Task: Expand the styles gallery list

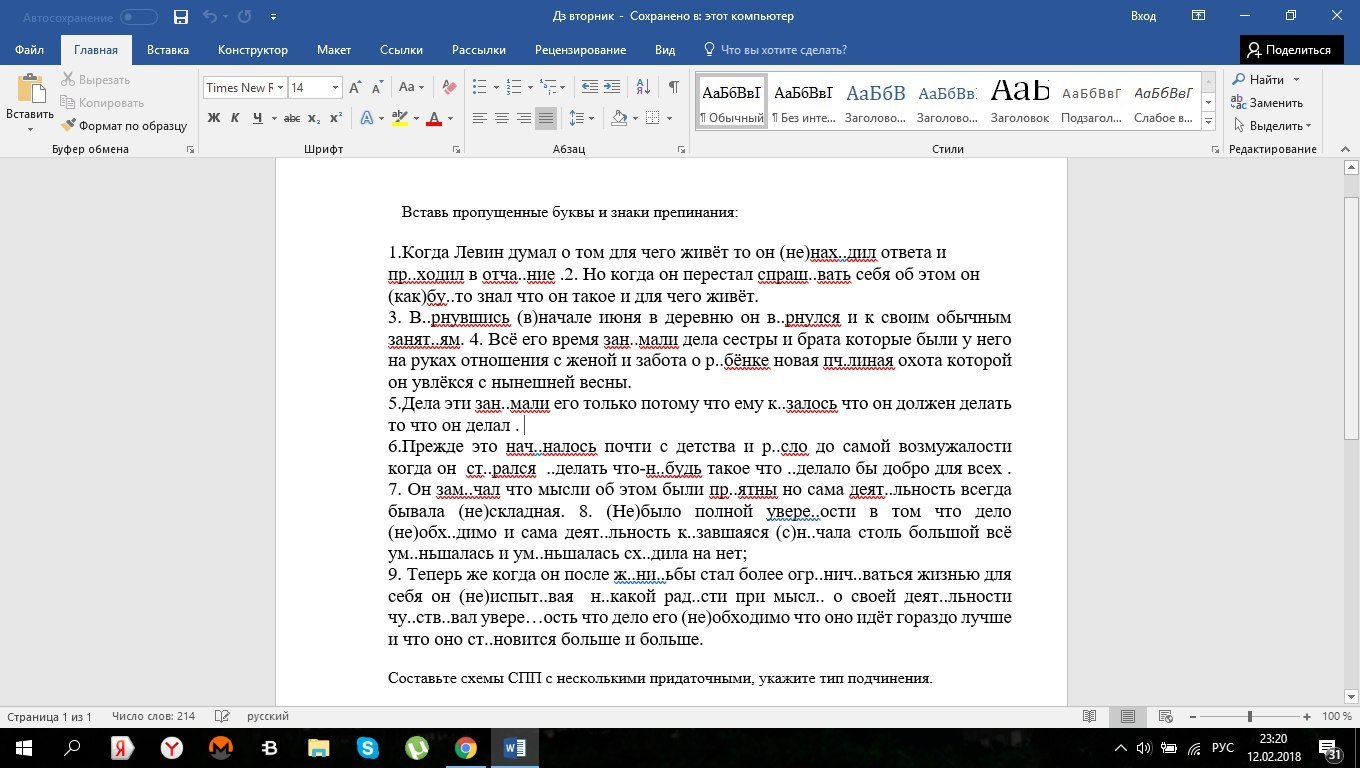Action: point(1208,122)
